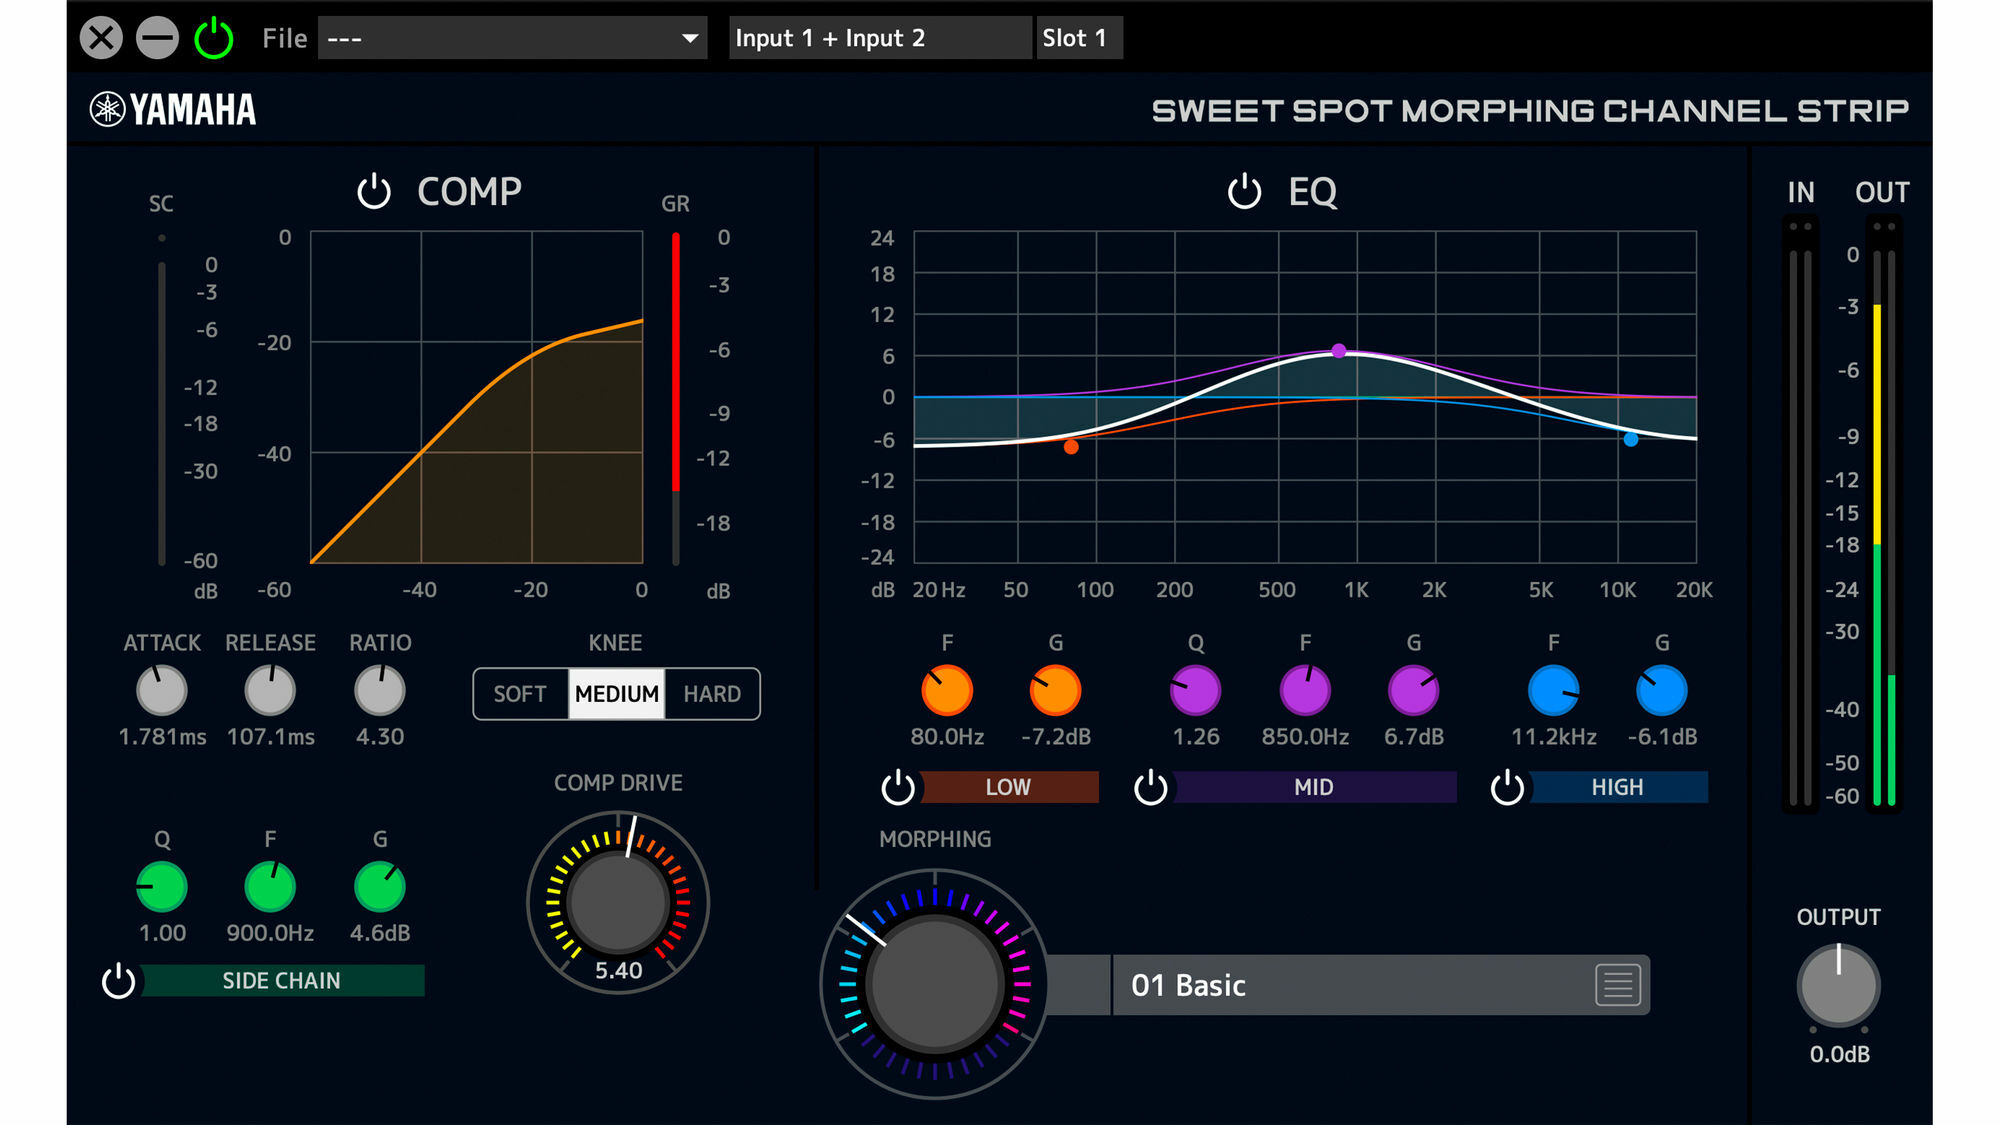Select the HARD knee option

712,694
